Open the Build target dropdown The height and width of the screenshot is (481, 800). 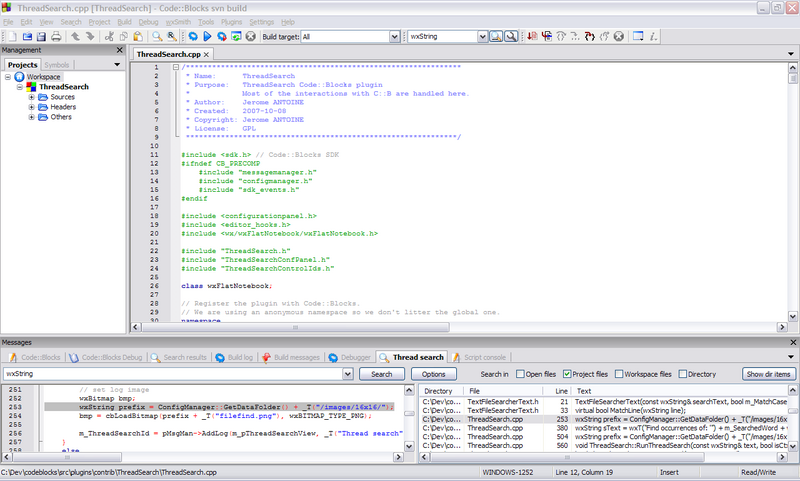pyautogui.click(x=394, y=37)
